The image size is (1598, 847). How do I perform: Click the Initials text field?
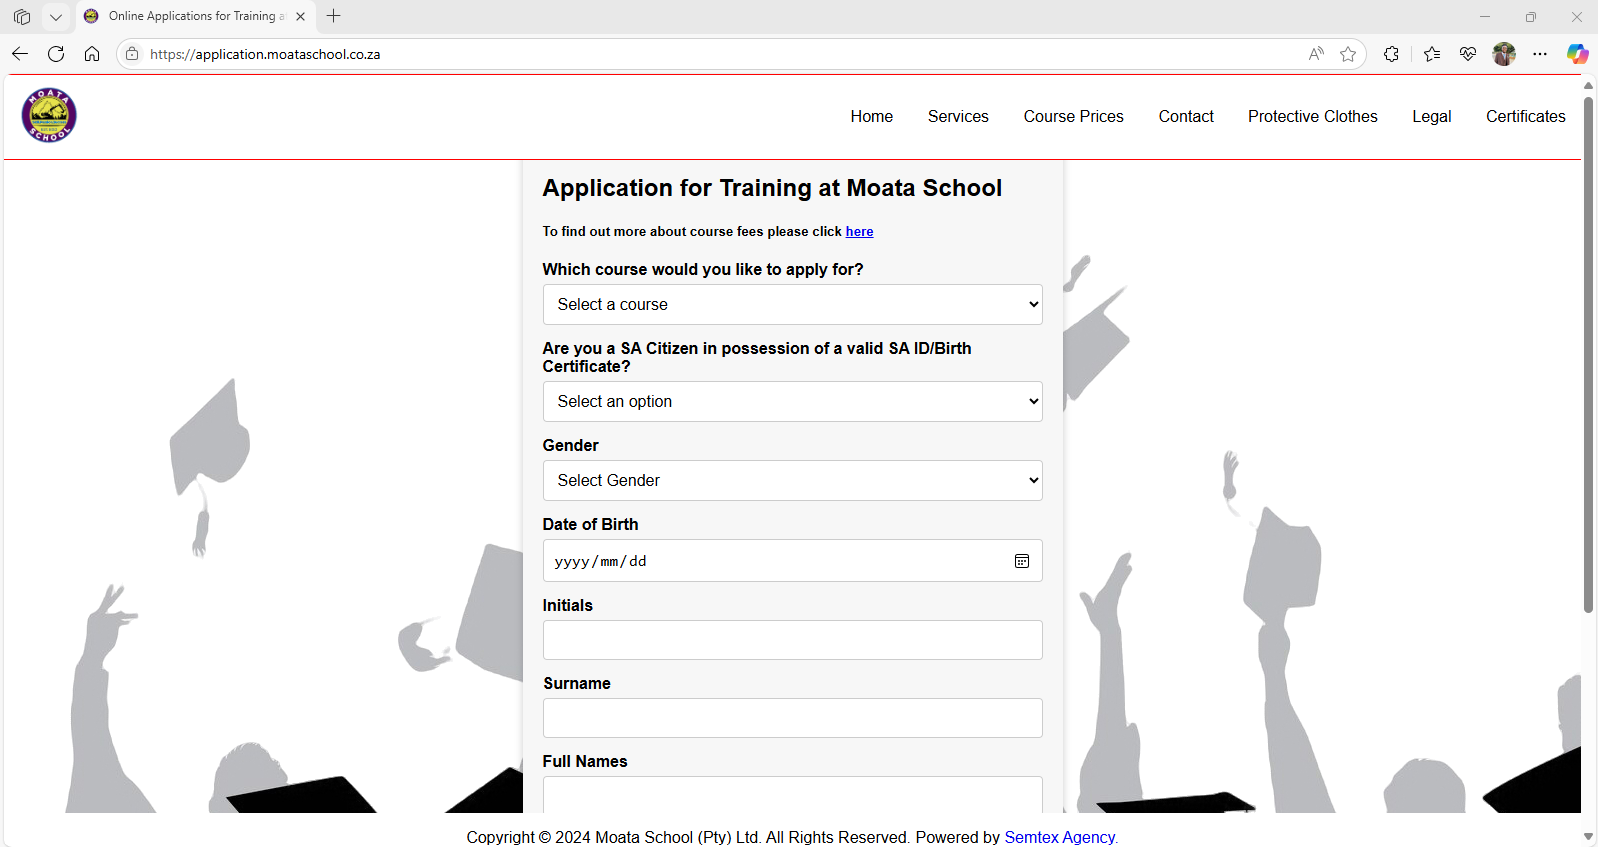tap(792, 640)
